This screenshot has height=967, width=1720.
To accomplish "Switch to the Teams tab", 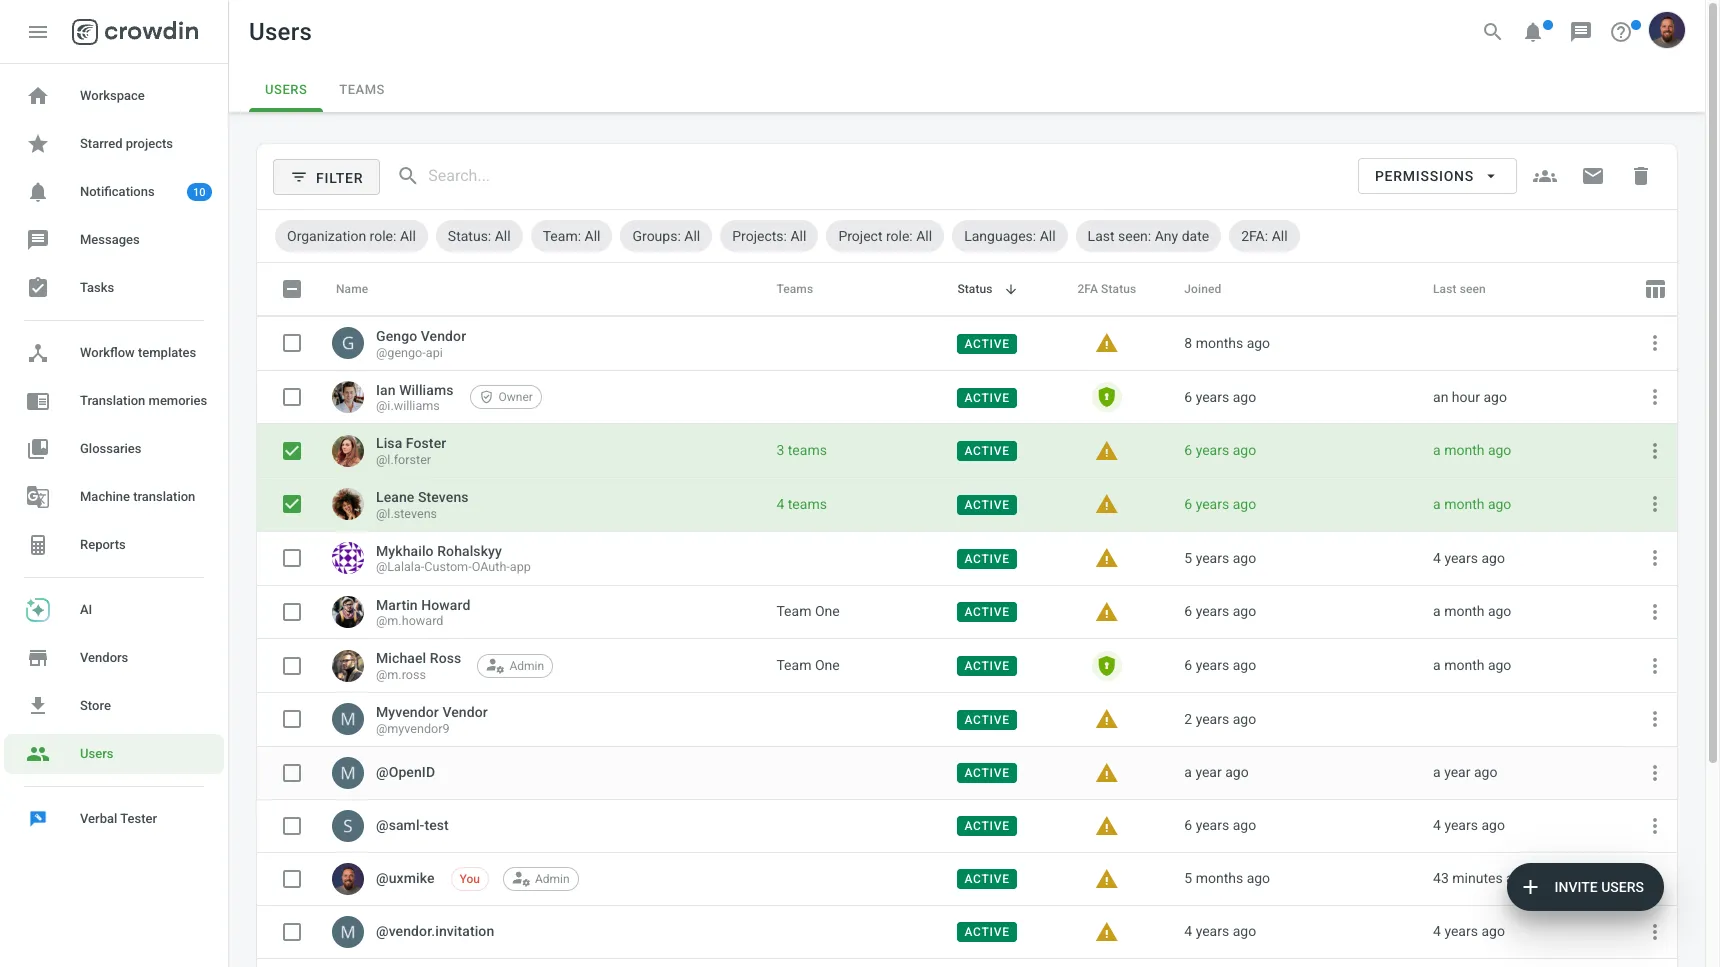I will pos(361,90).
